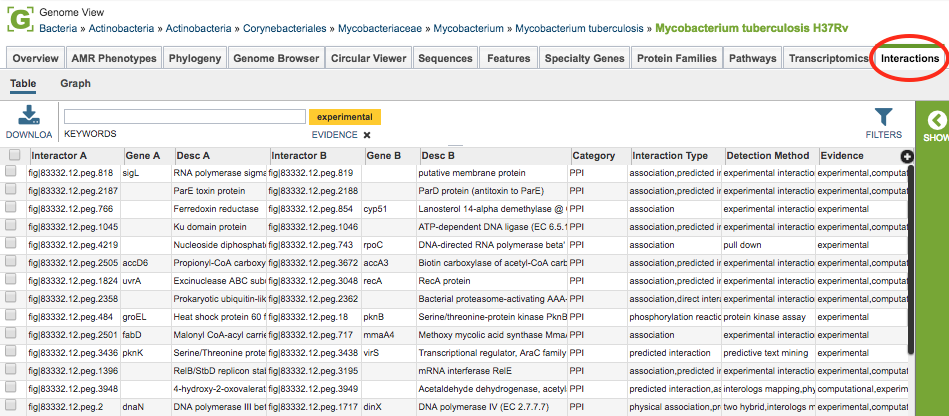Click the Download table icon
The height and width of the screenshot is (416, 949).
29,116
